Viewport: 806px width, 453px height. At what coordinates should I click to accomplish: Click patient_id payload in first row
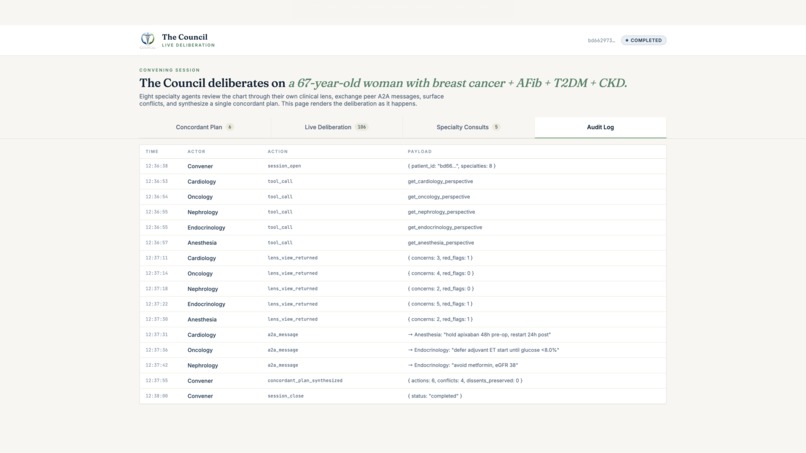coord(451,166)
